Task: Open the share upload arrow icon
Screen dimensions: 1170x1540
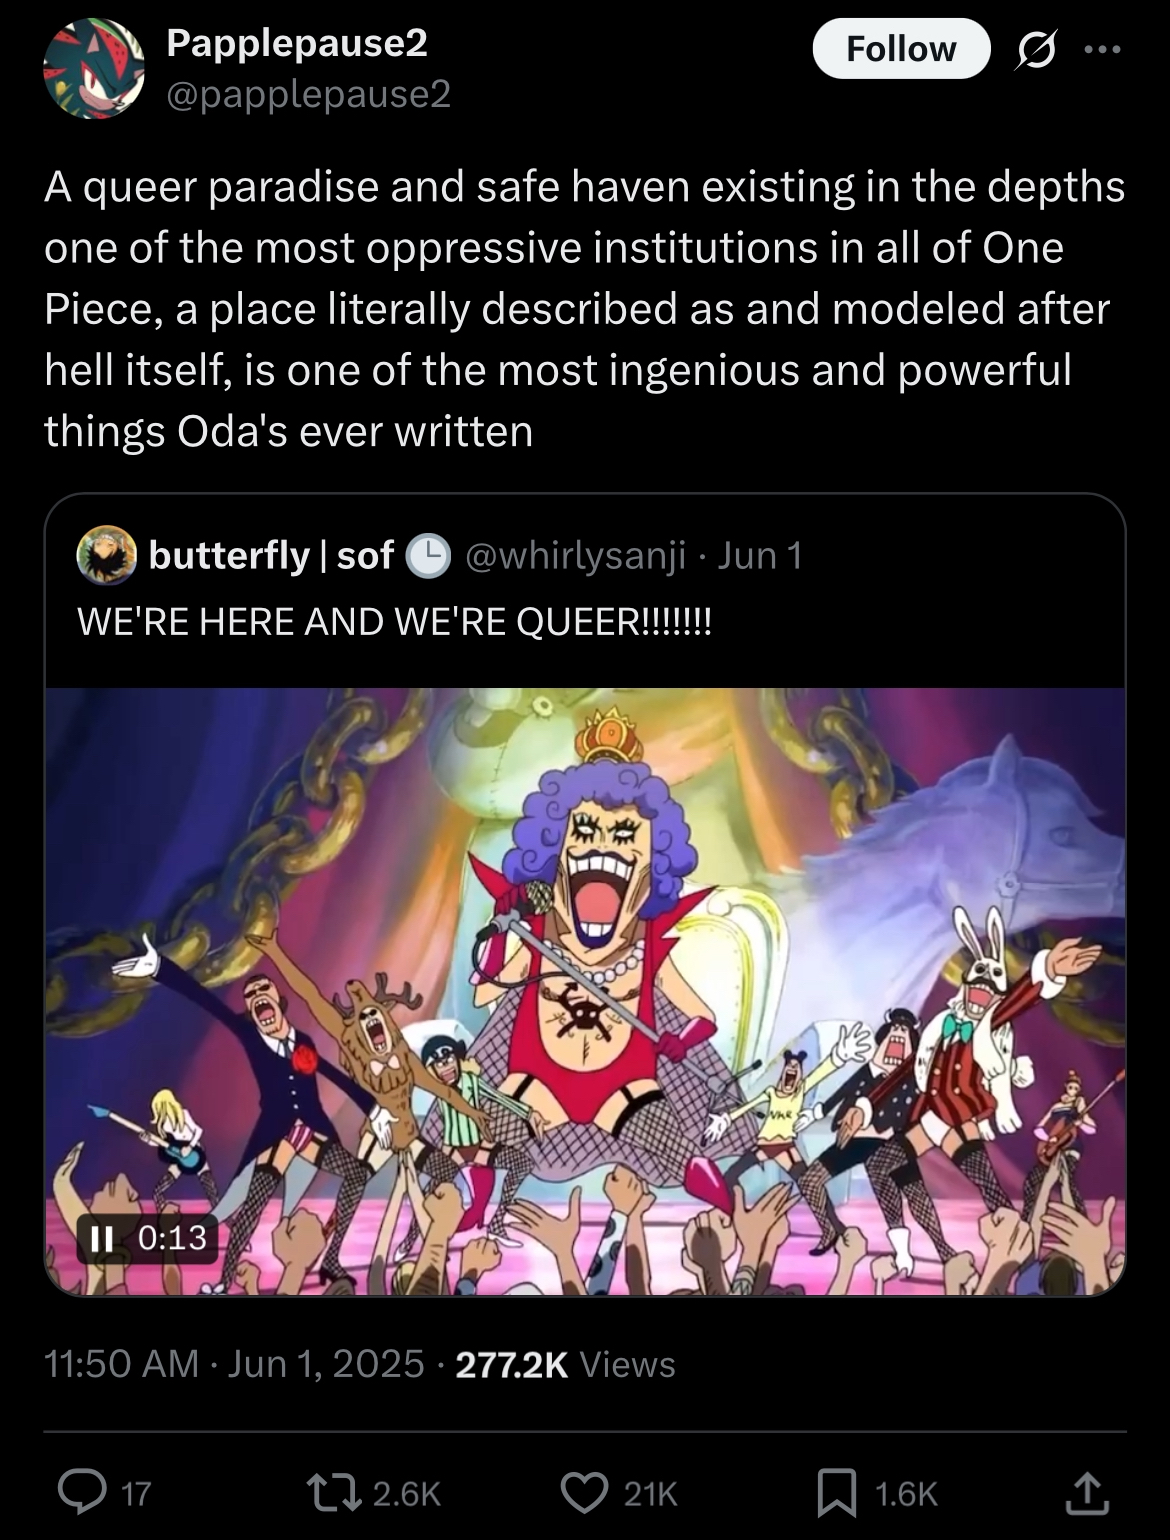Action: pos(1088,1493)
